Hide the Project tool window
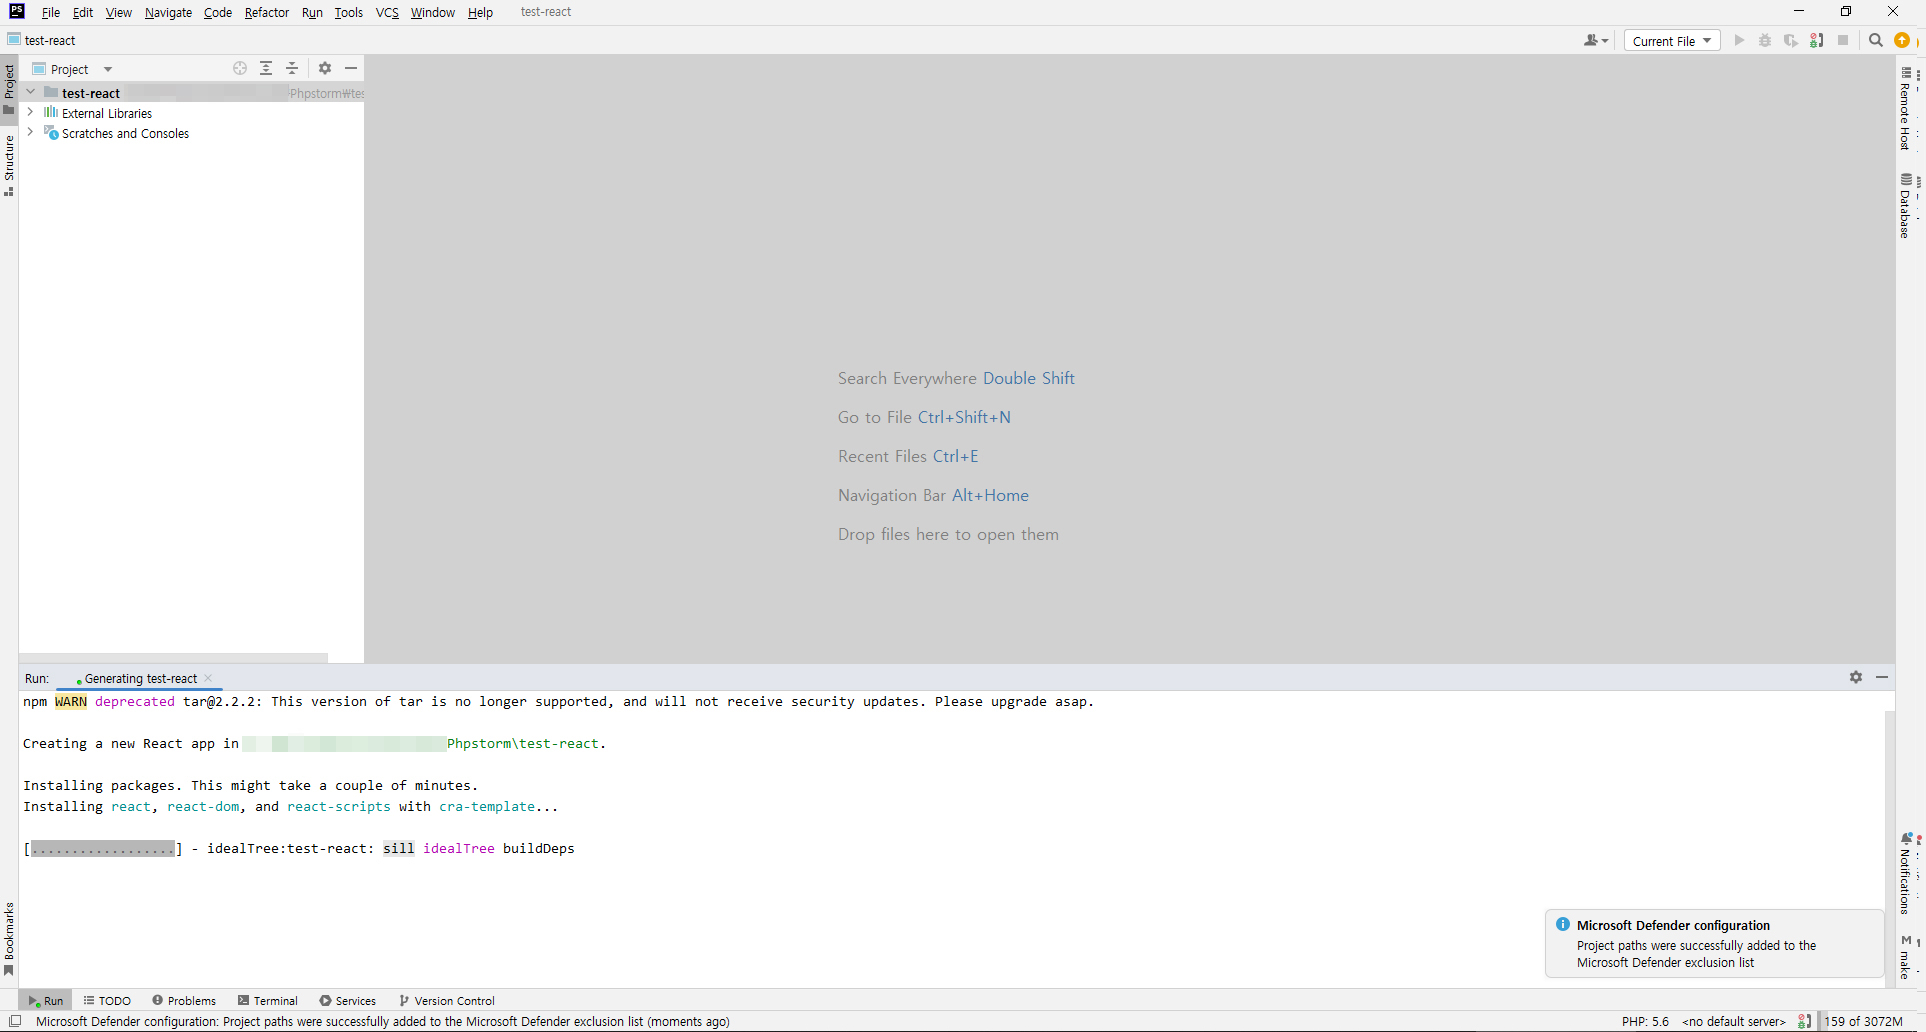 (x=351, y=68)
